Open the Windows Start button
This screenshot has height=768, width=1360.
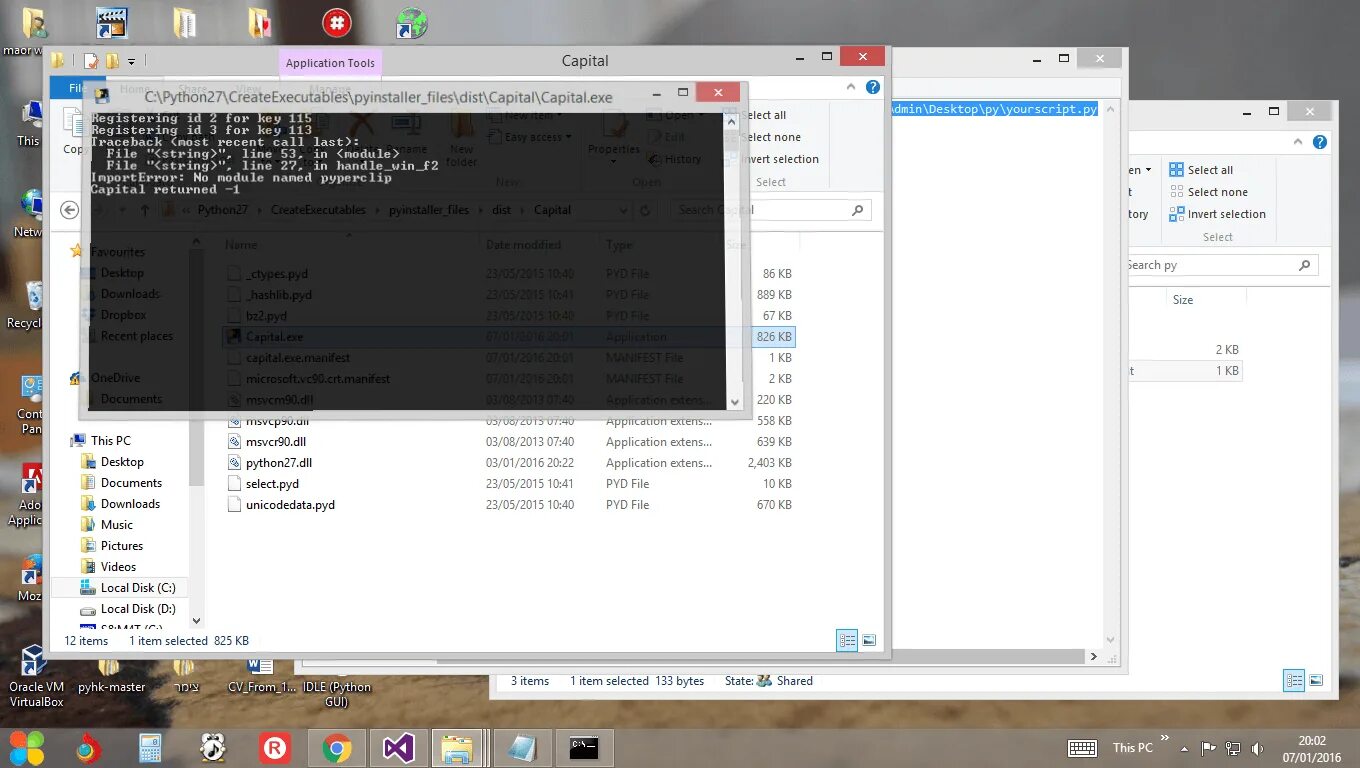point(27,748)
